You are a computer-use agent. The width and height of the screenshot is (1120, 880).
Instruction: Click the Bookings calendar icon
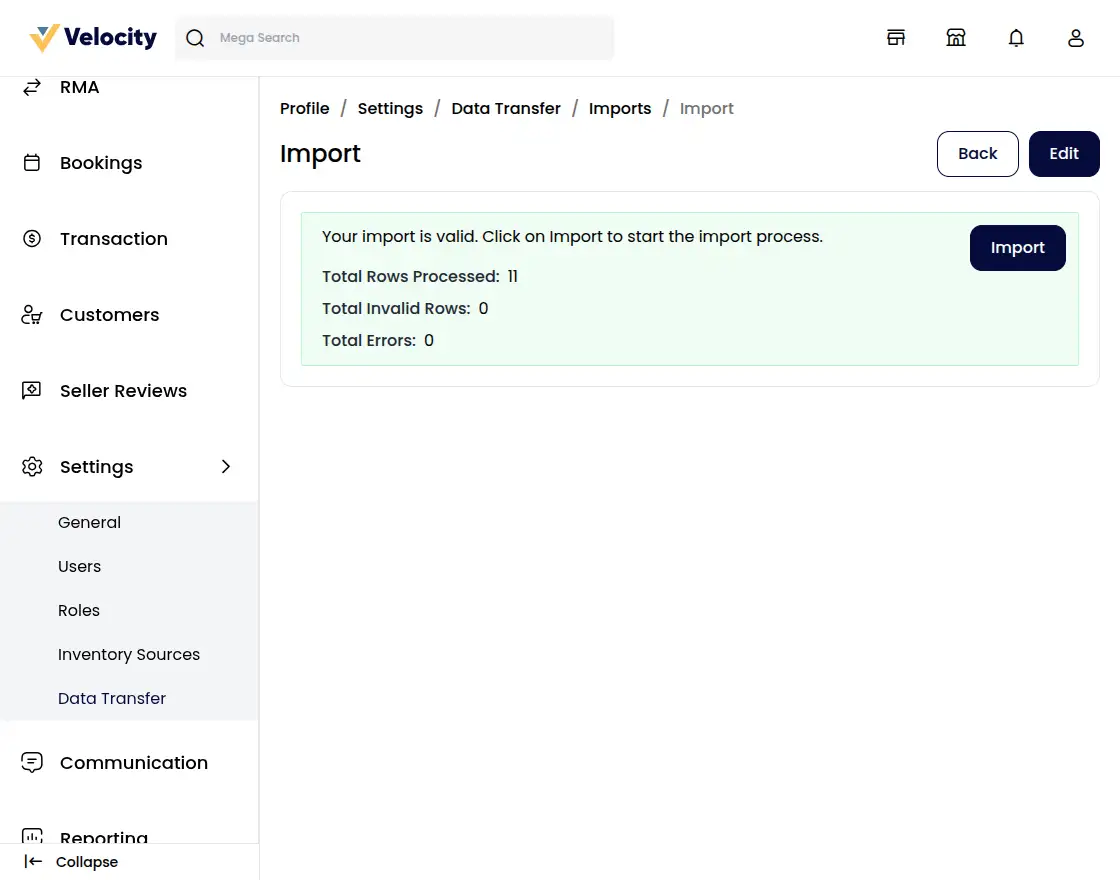pos(32,163)
